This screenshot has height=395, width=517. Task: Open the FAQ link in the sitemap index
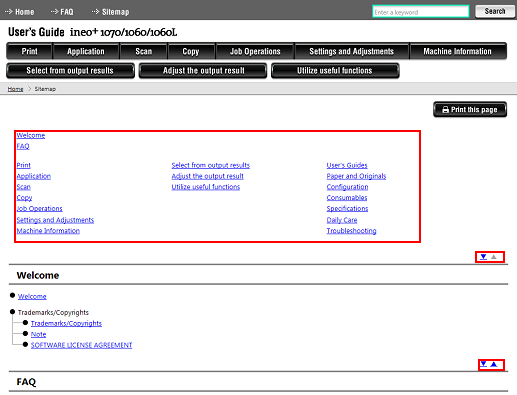(x=23, y=146)
